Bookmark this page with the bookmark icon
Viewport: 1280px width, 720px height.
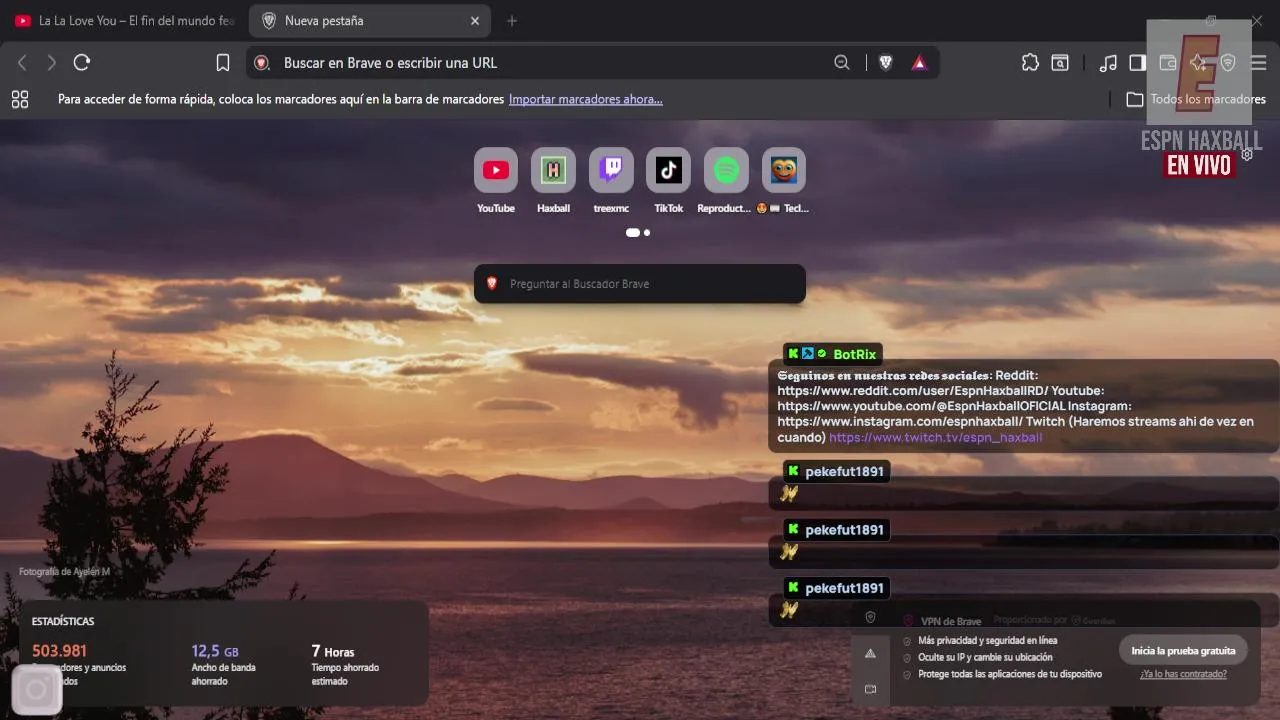coord(223,63)
